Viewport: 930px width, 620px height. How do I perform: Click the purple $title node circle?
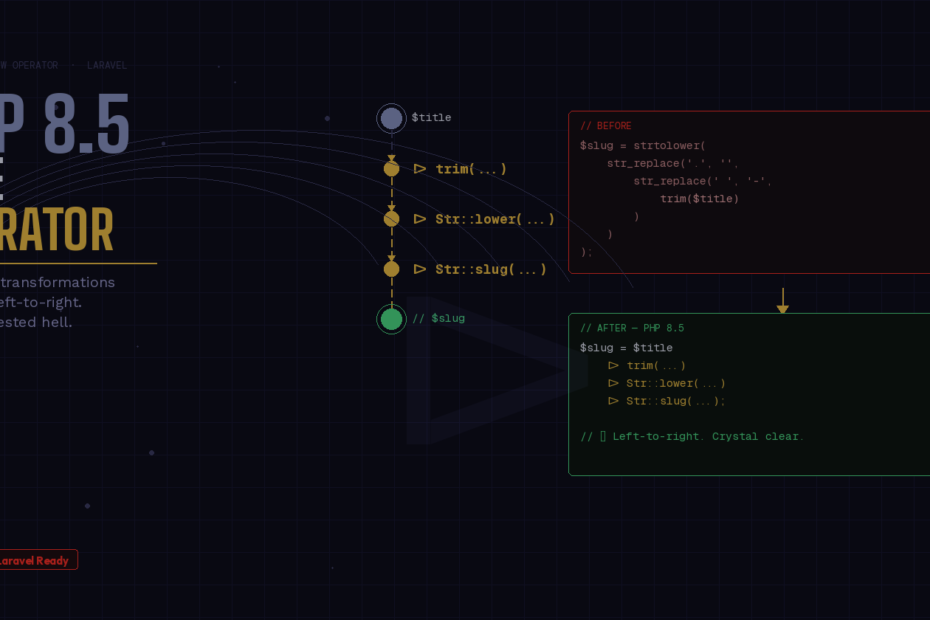391,118
